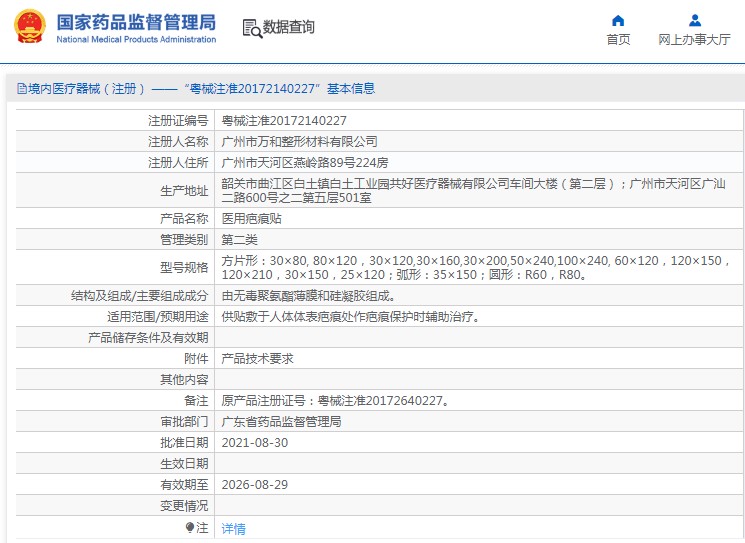745x543 pixels.
Task: Click registrant name 广州市万和整形材料有限公司
Action: click(299, 142)
